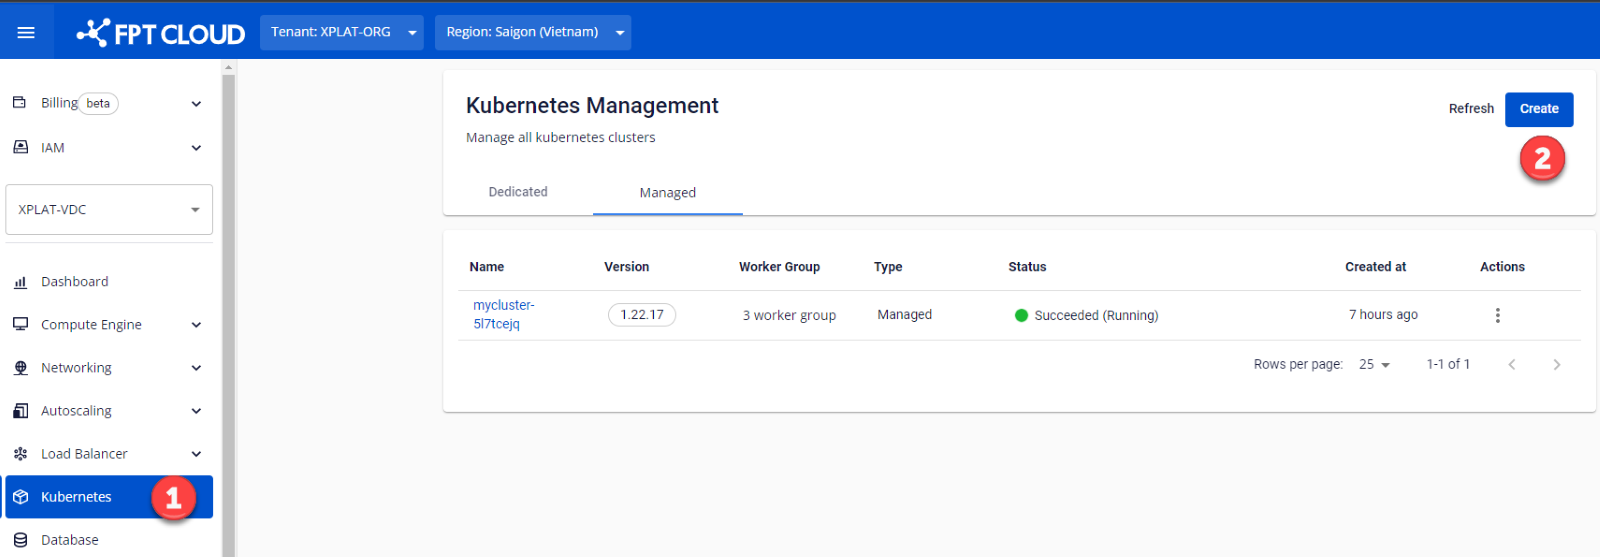Switch to the Dedicated tab

(518, 192)
